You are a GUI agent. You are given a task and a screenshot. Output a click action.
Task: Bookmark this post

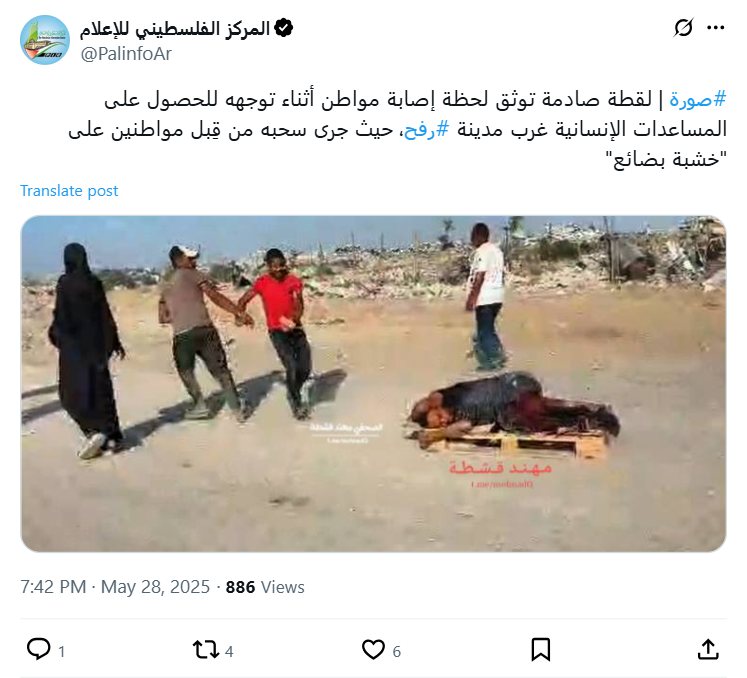(x=541, y=650)
